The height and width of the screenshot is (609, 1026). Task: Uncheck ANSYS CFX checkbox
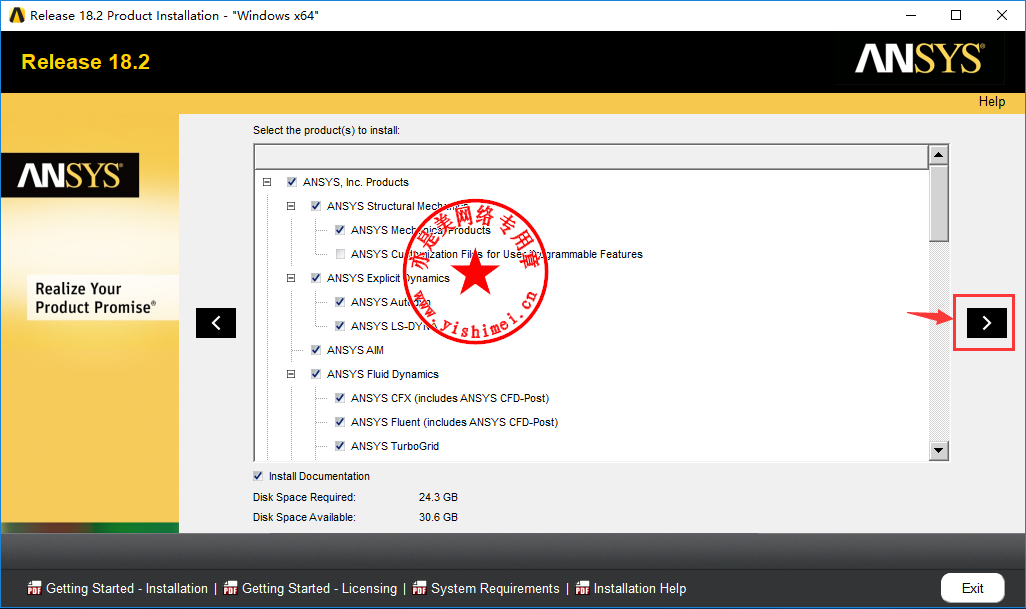tap(340, 398)
